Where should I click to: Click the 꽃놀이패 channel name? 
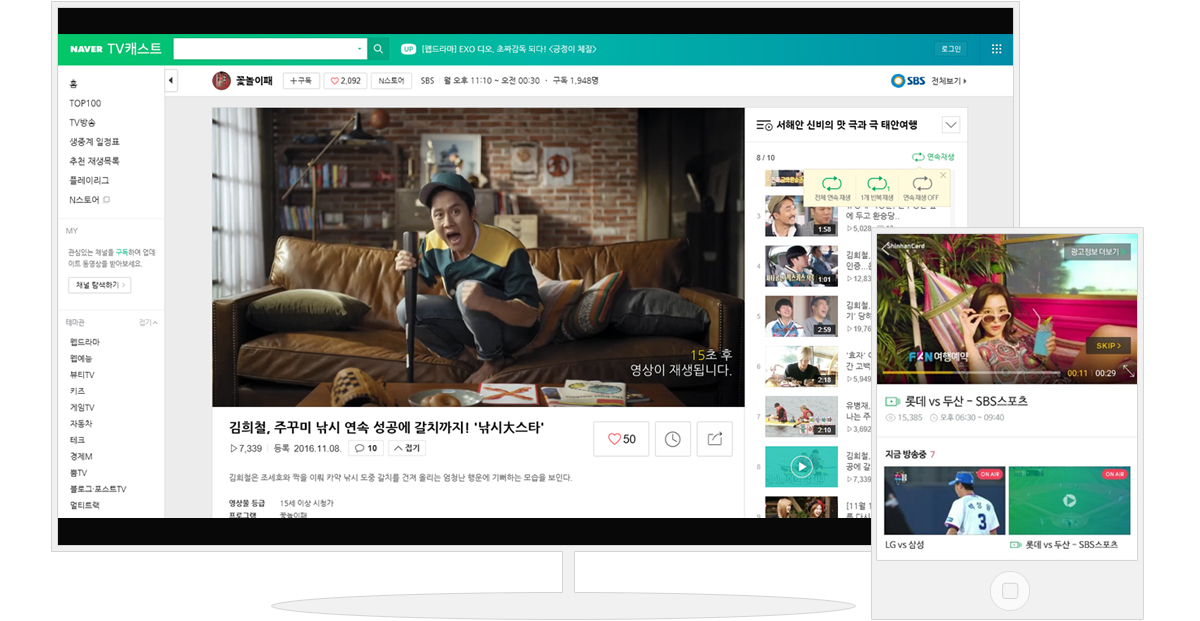[x=256, y=81]
